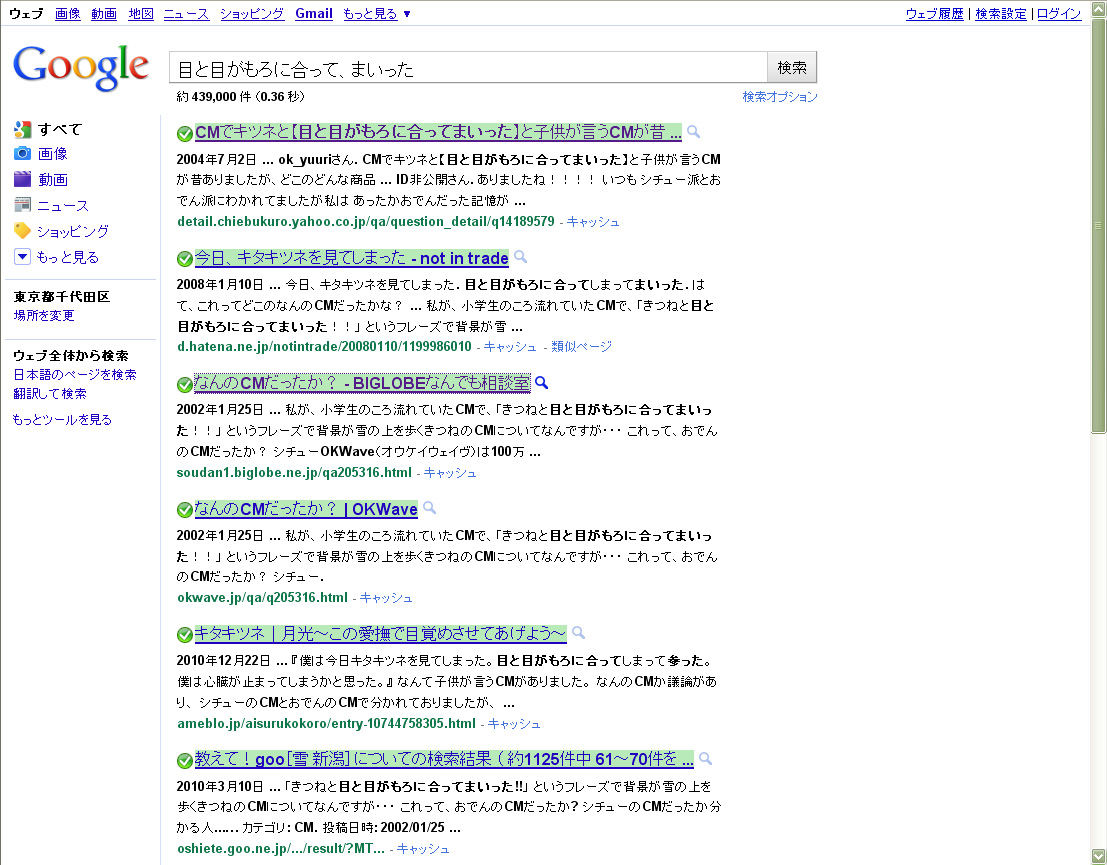Viewport: 1107px width, 865px height.
Task: Click the green check icon beside the 月光 blog result
Action: [184, 635]
